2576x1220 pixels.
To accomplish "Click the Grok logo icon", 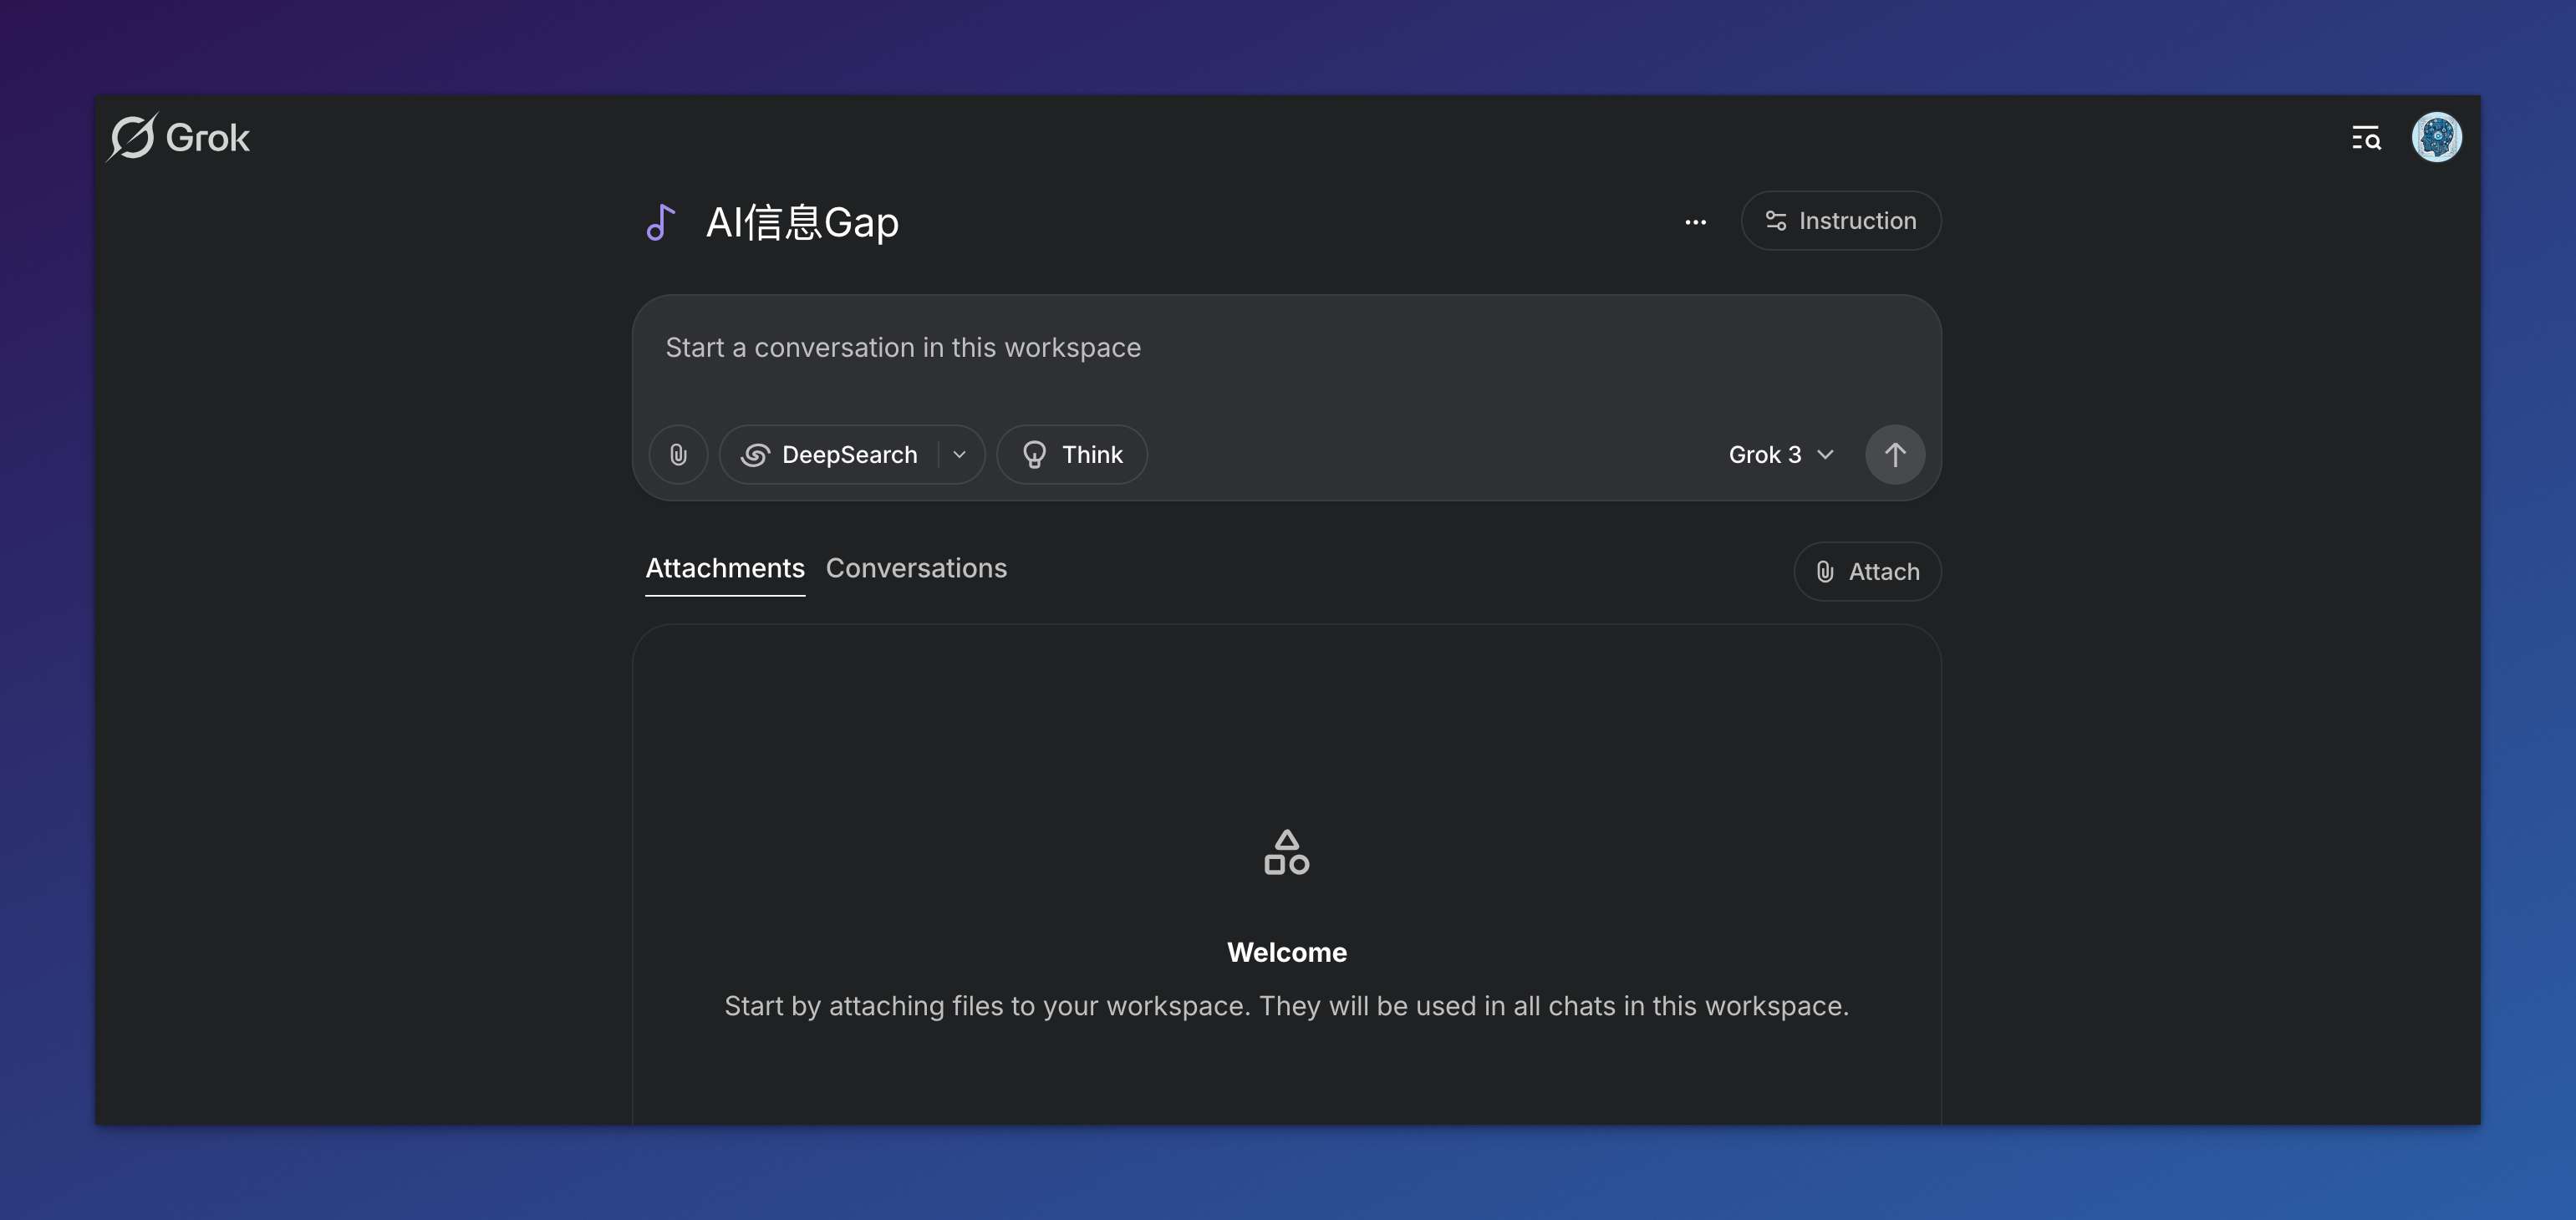I will 133,136.
